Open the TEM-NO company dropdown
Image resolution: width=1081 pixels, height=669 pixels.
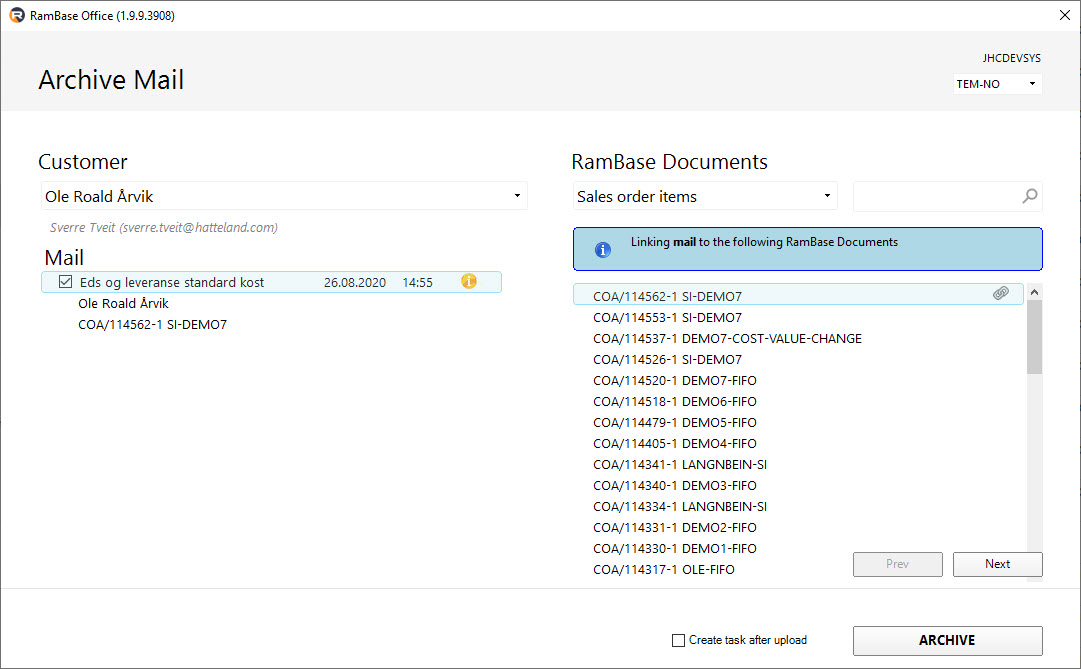point(997,83)
